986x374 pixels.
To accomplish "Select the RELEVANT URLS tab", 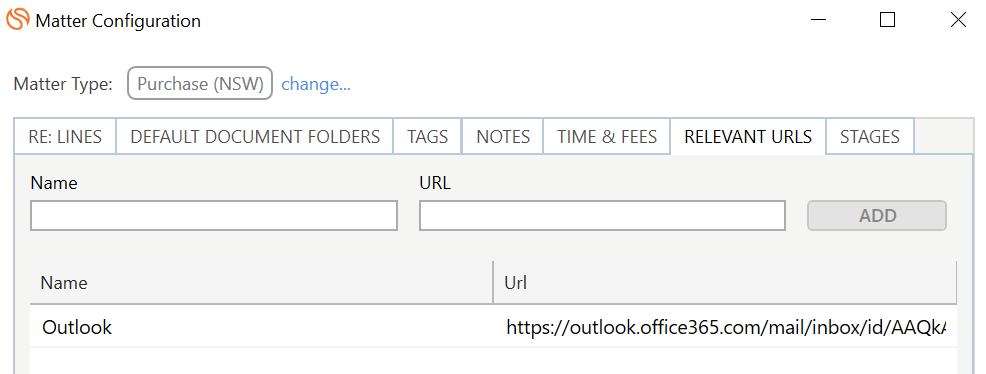I will click(748, 136).
